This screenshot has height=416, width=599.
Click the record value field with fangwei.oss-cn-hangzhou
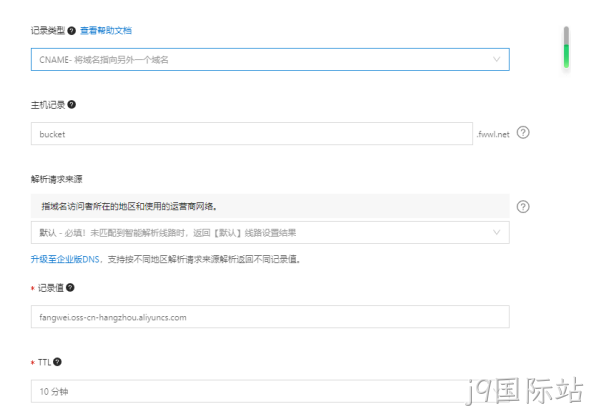270,317
